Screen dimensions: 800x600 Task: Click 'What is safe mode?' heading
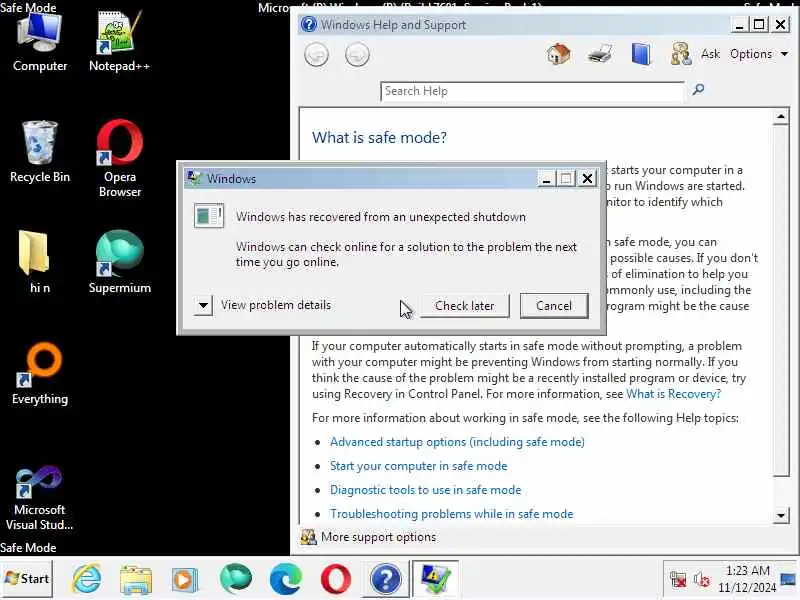click(379, 137)
